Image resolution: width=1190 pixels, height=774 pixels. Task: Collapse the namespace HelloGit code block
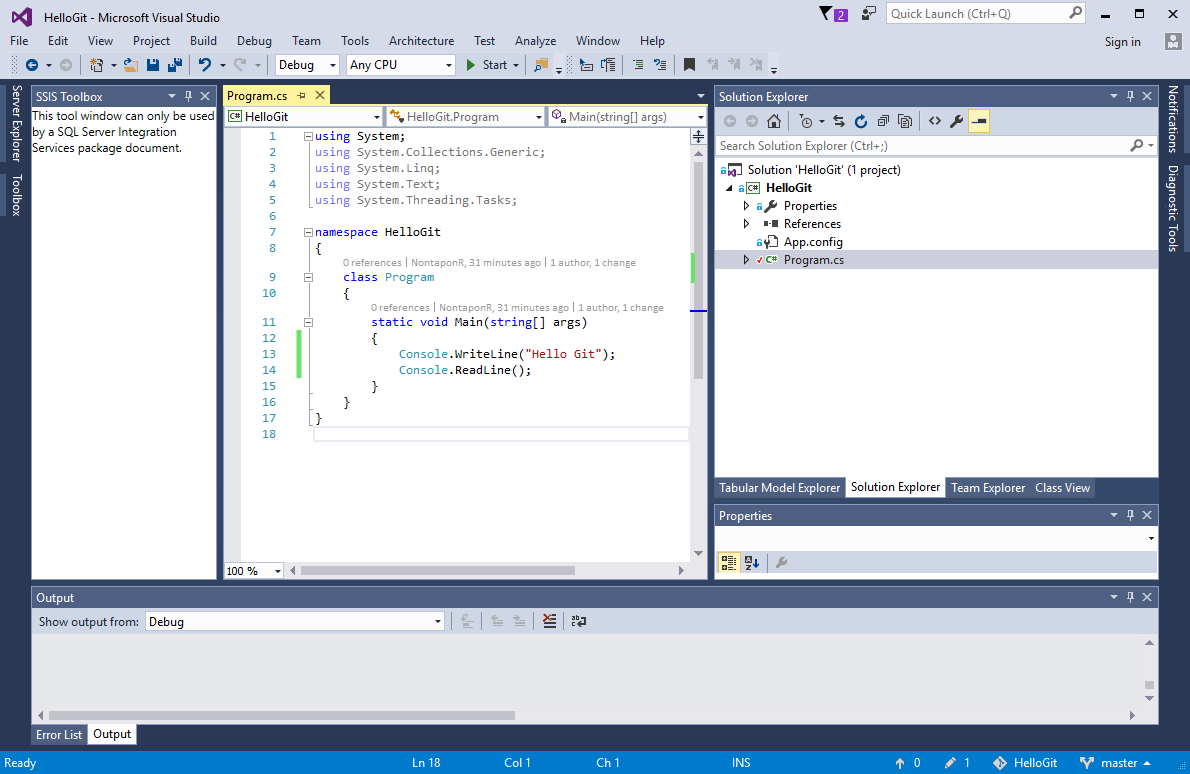click(308, 232)
